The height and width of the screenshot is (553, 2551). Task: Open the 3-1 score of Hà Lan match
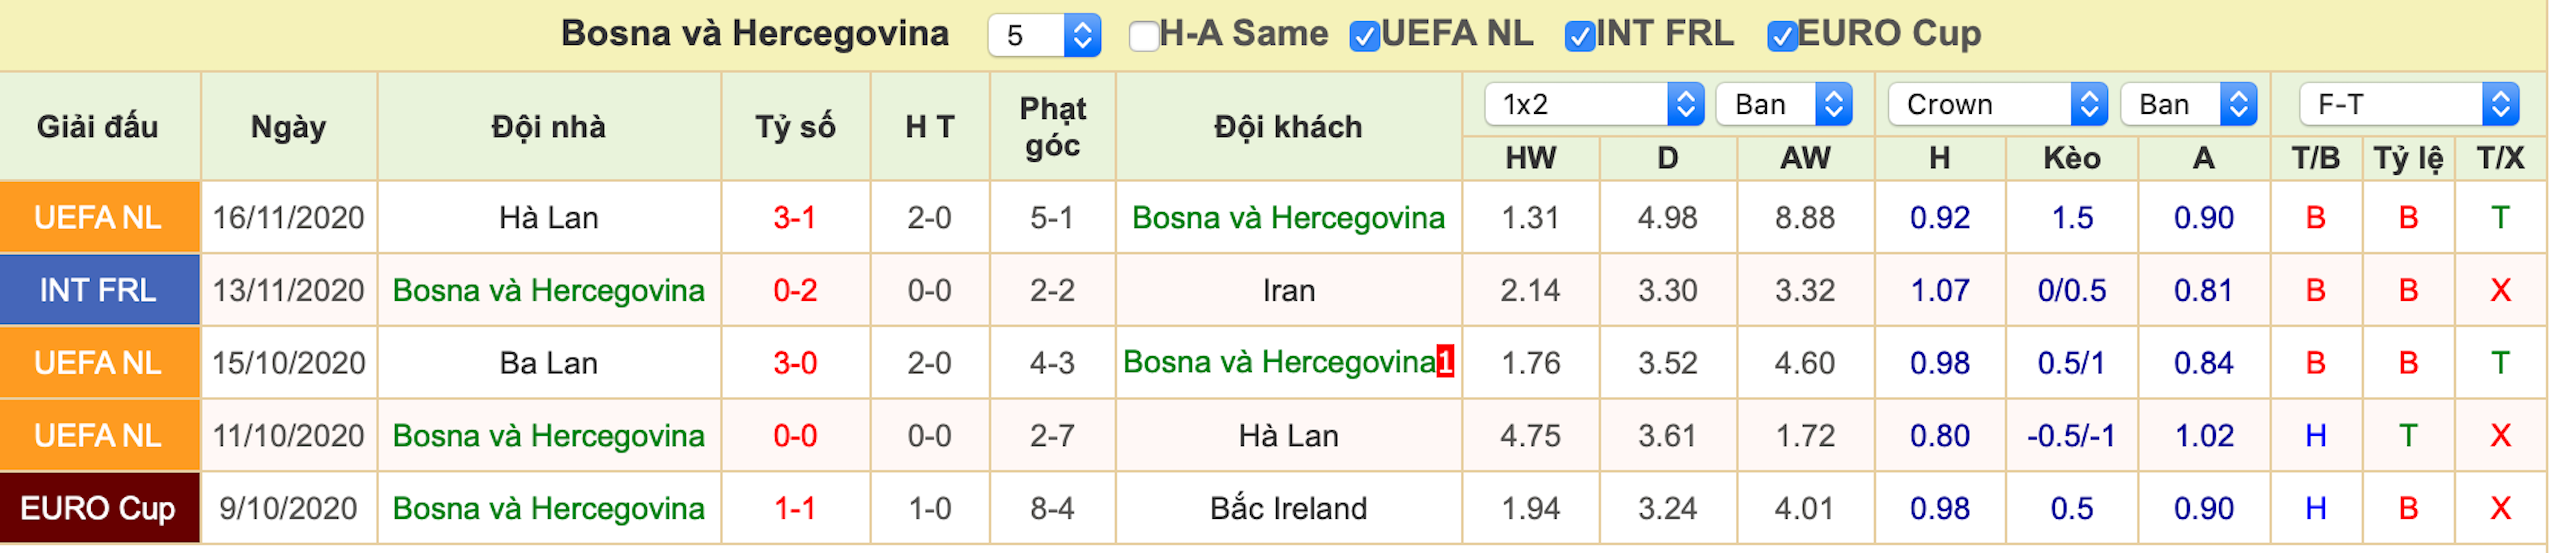795,217
